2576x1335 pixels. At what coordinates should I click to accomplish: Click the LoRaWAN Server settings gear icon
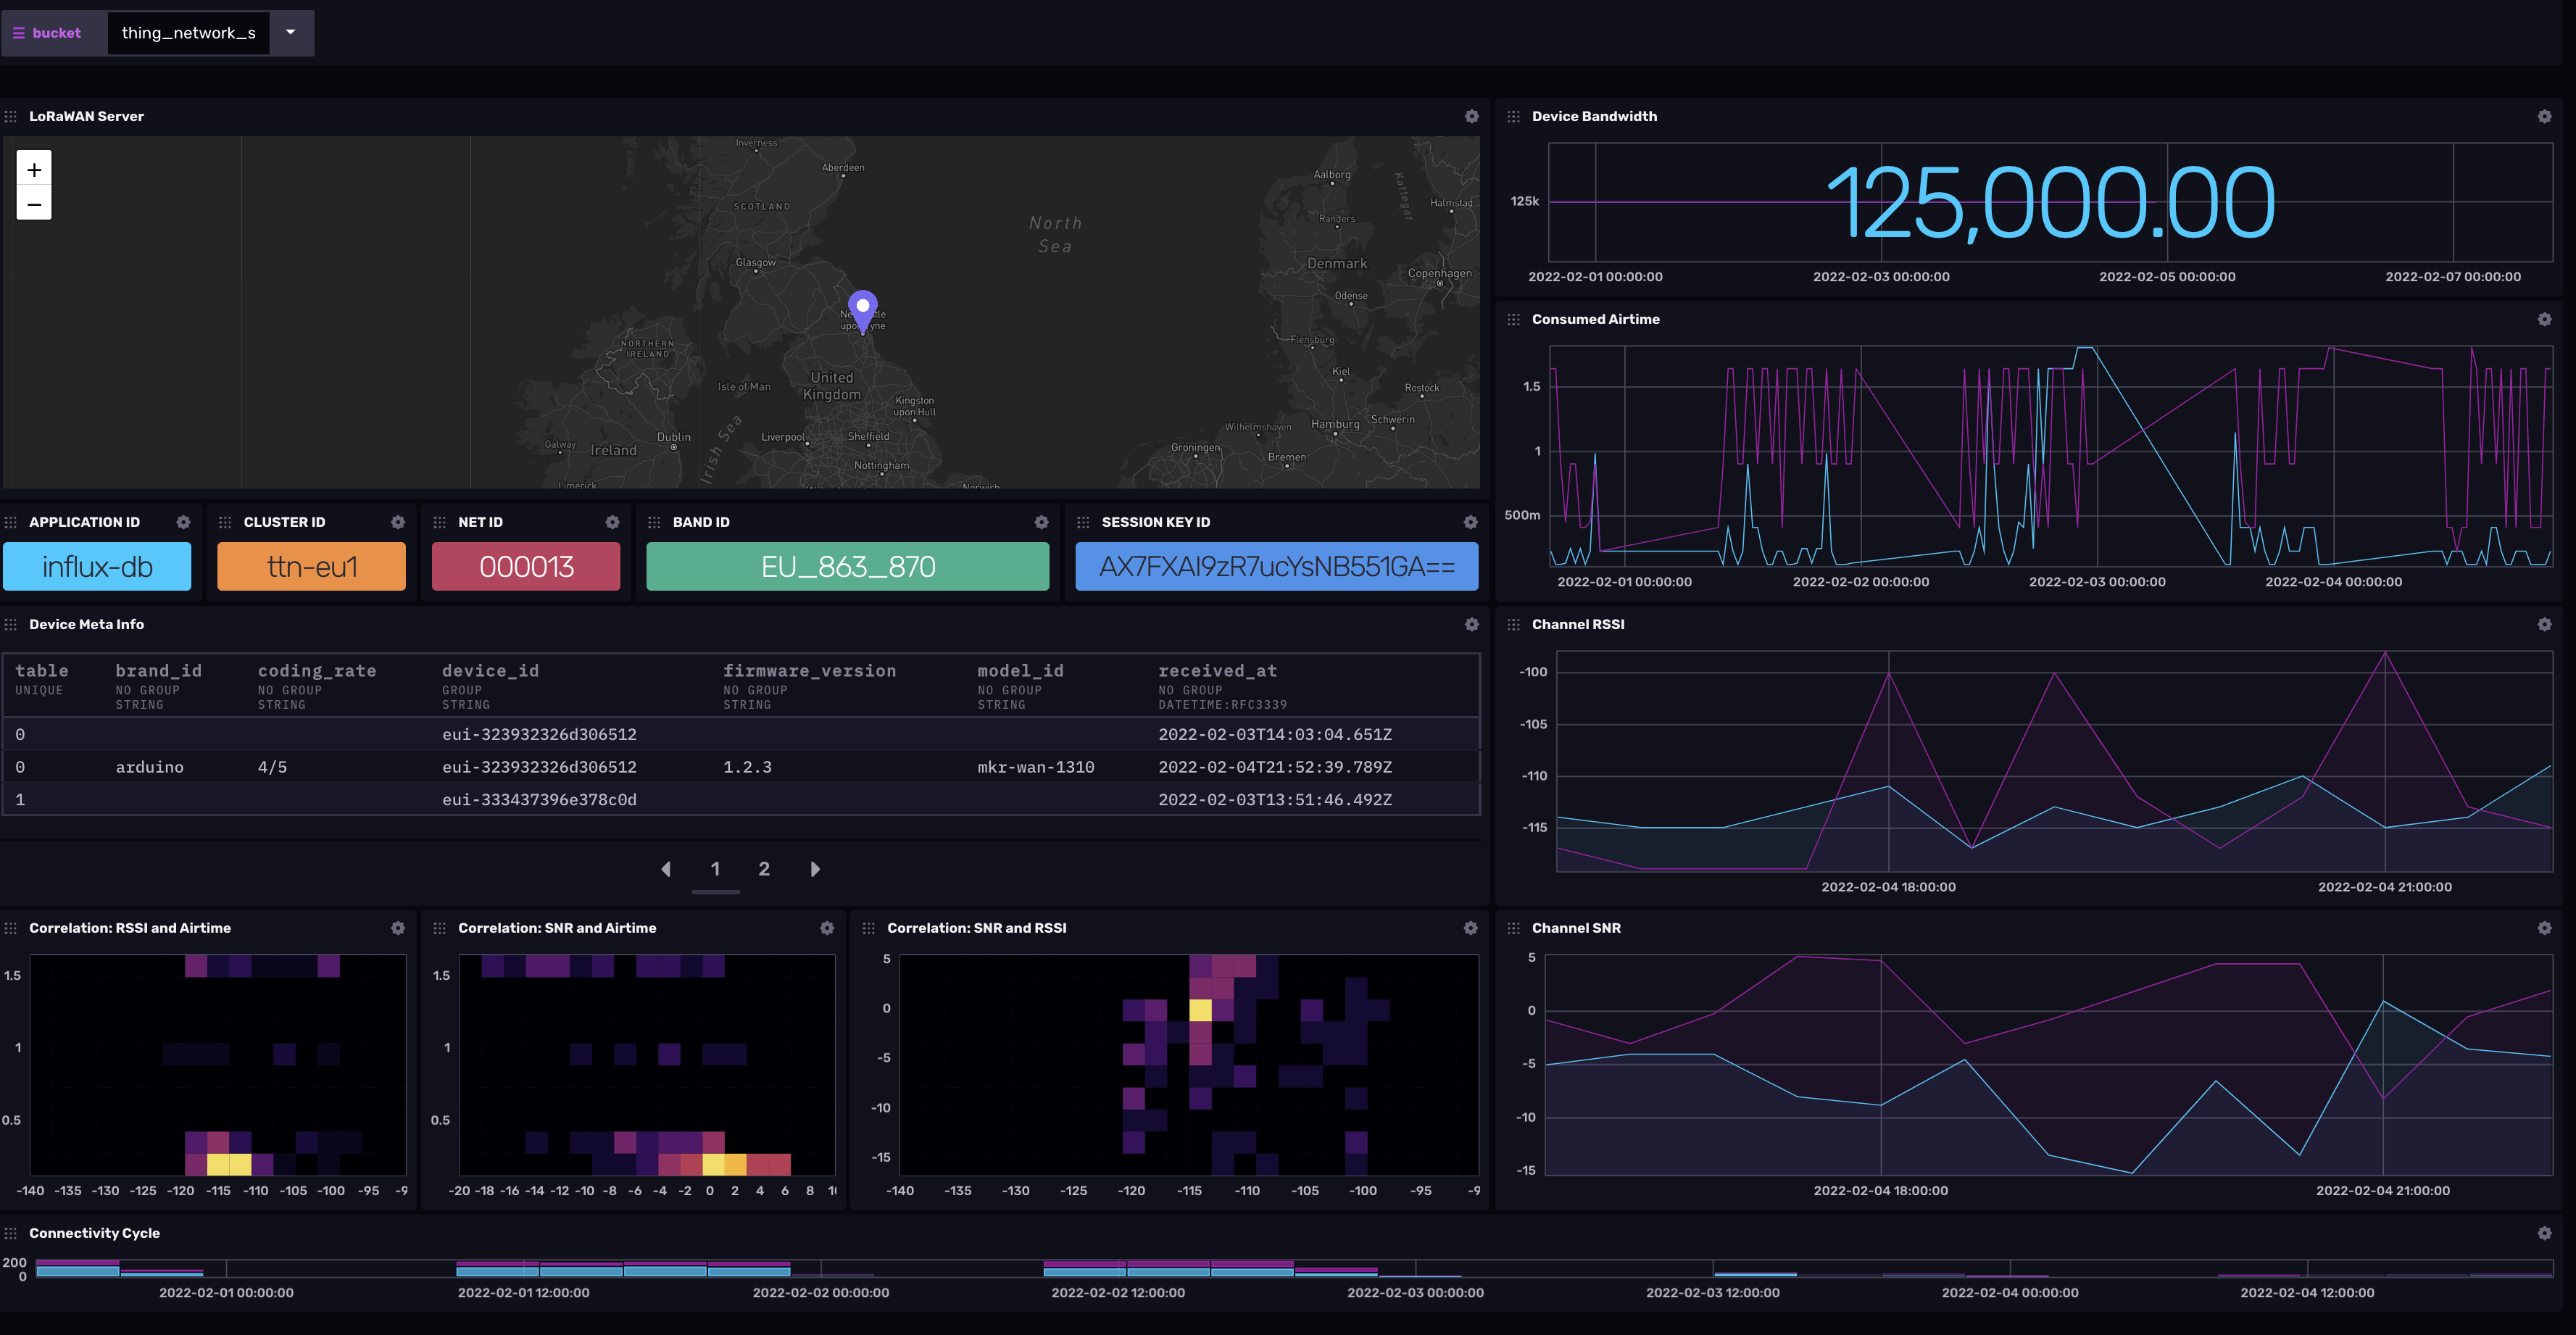tap(1471, 116)
